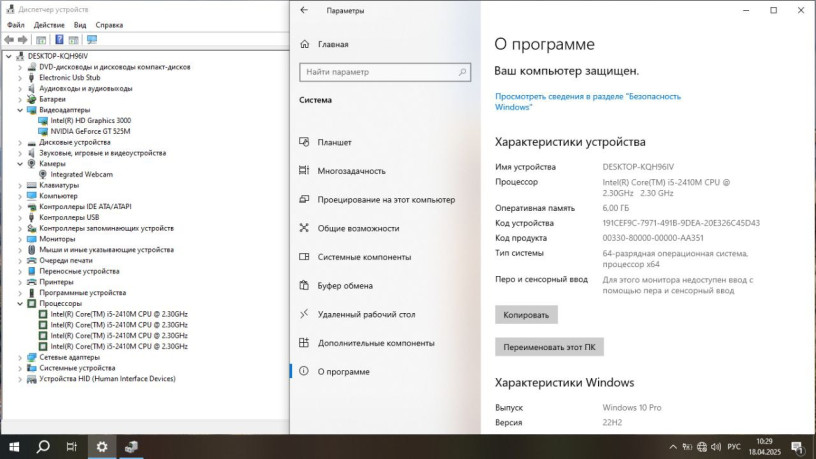Click the Windows 10 Pro edition value

[632, 407]
